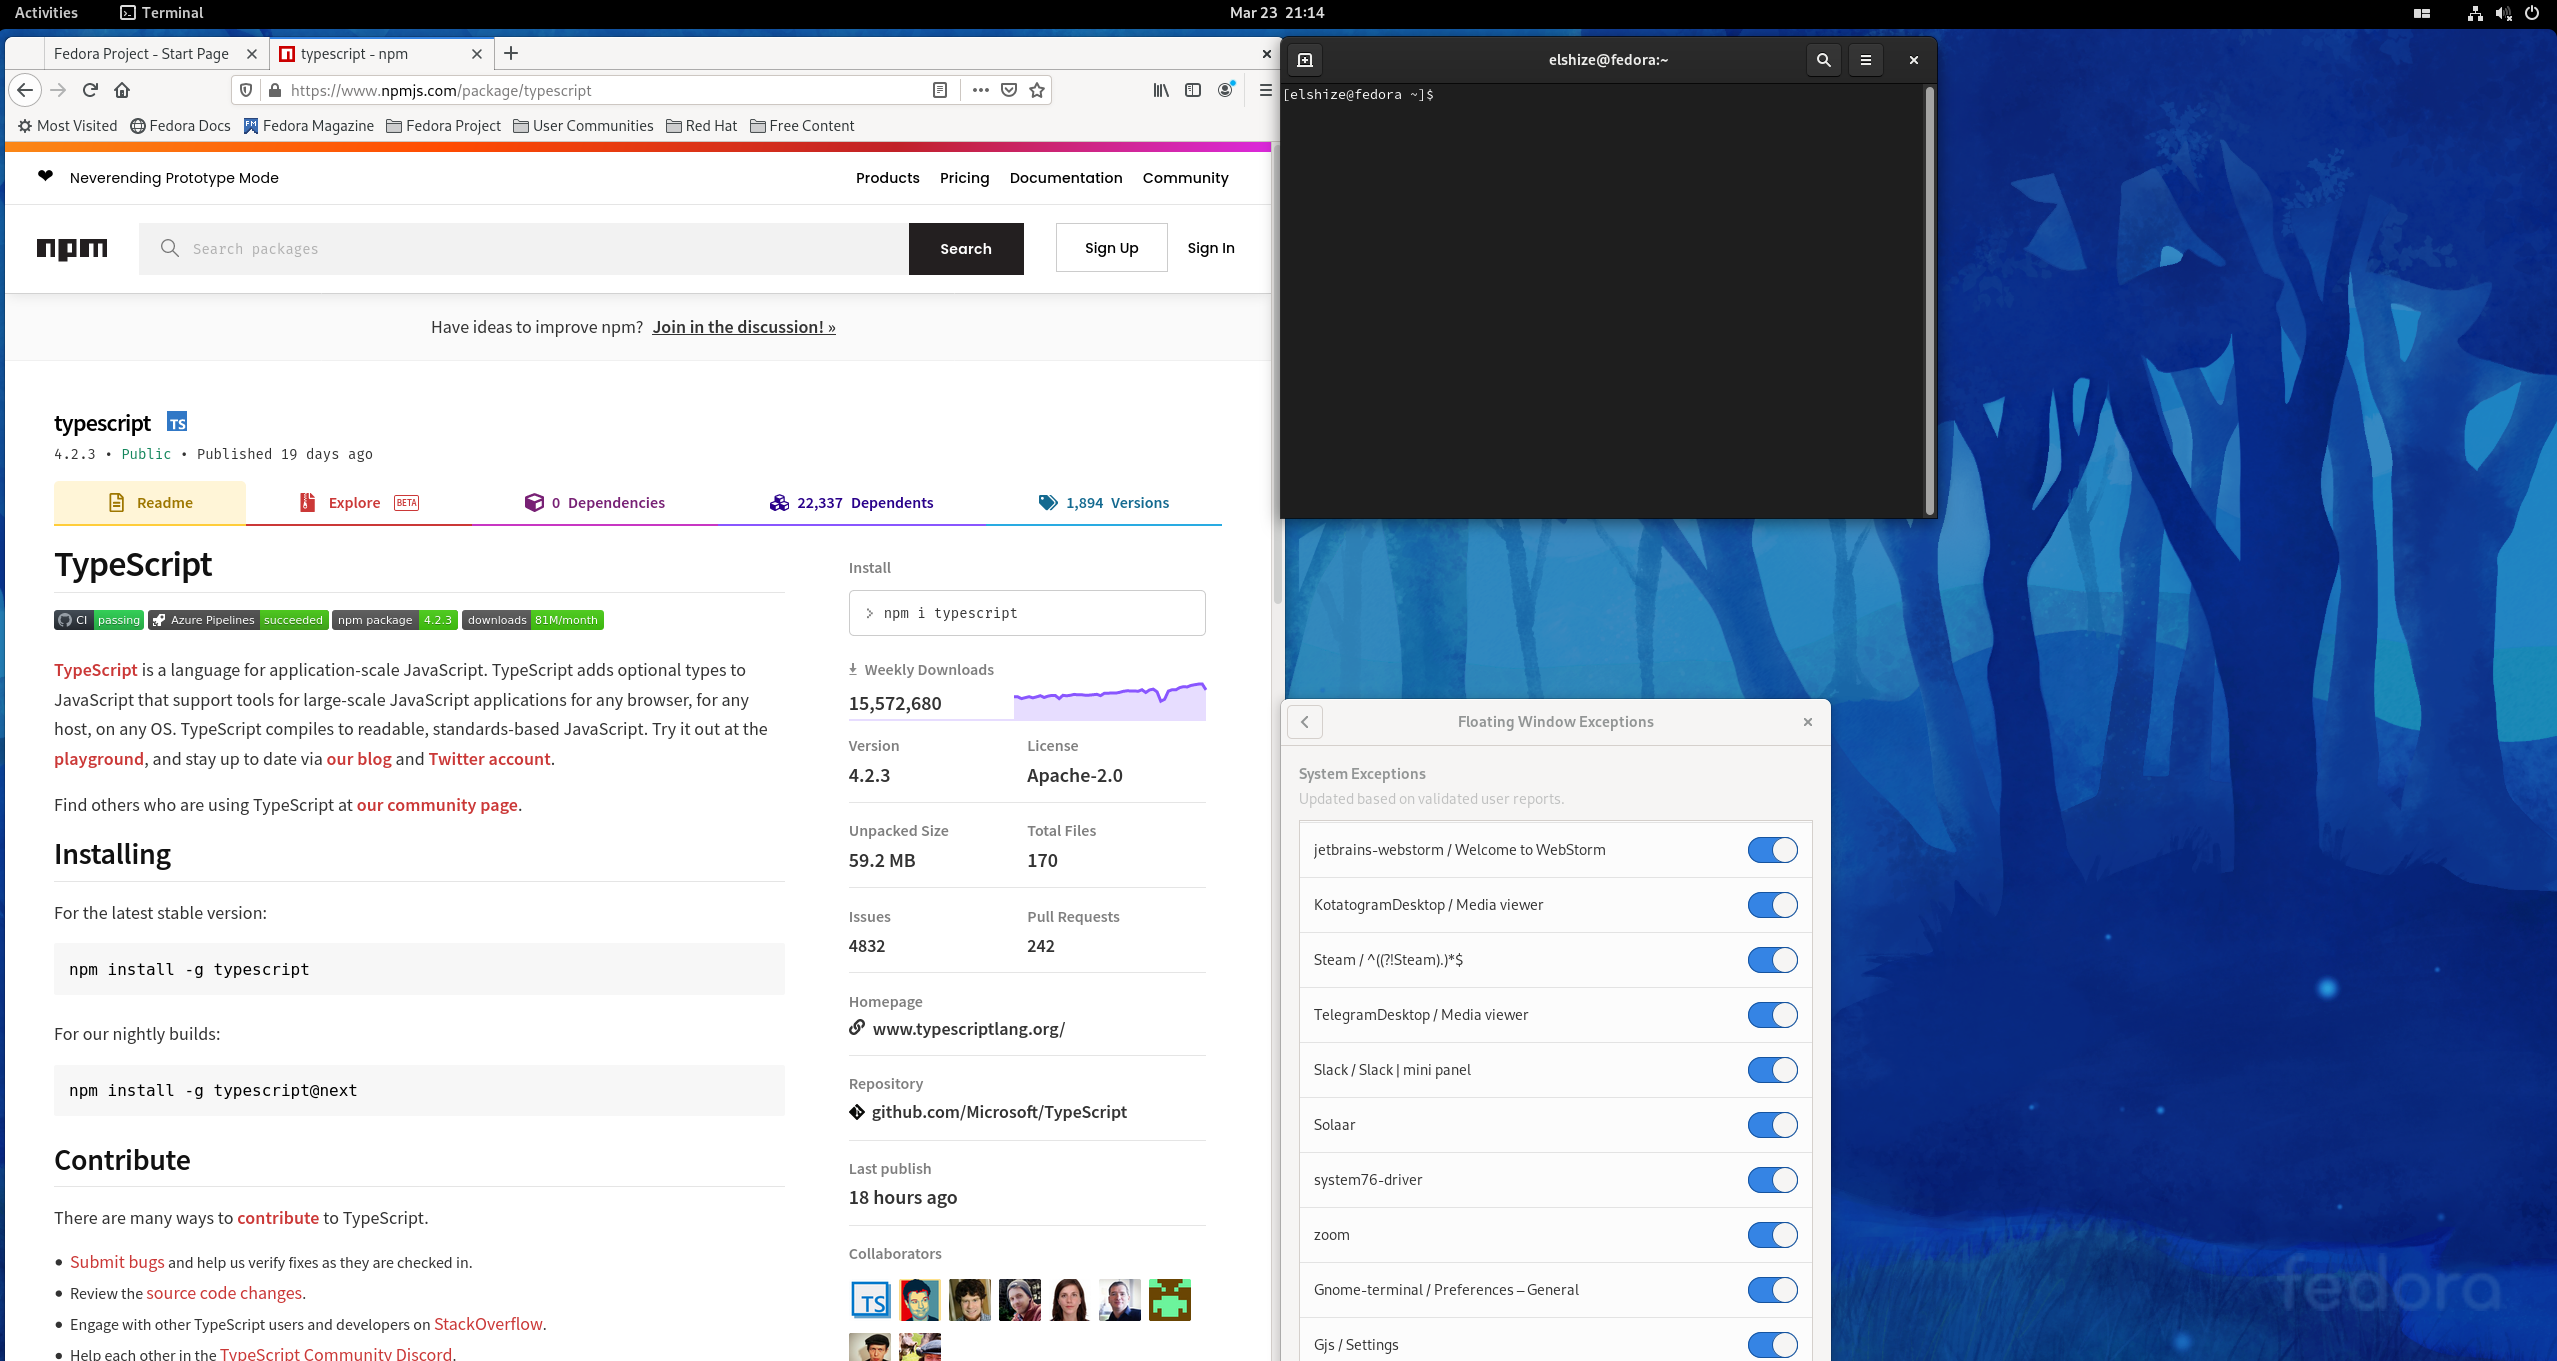
Task: Switch to the Explore tab
Action: coord(354,502)
